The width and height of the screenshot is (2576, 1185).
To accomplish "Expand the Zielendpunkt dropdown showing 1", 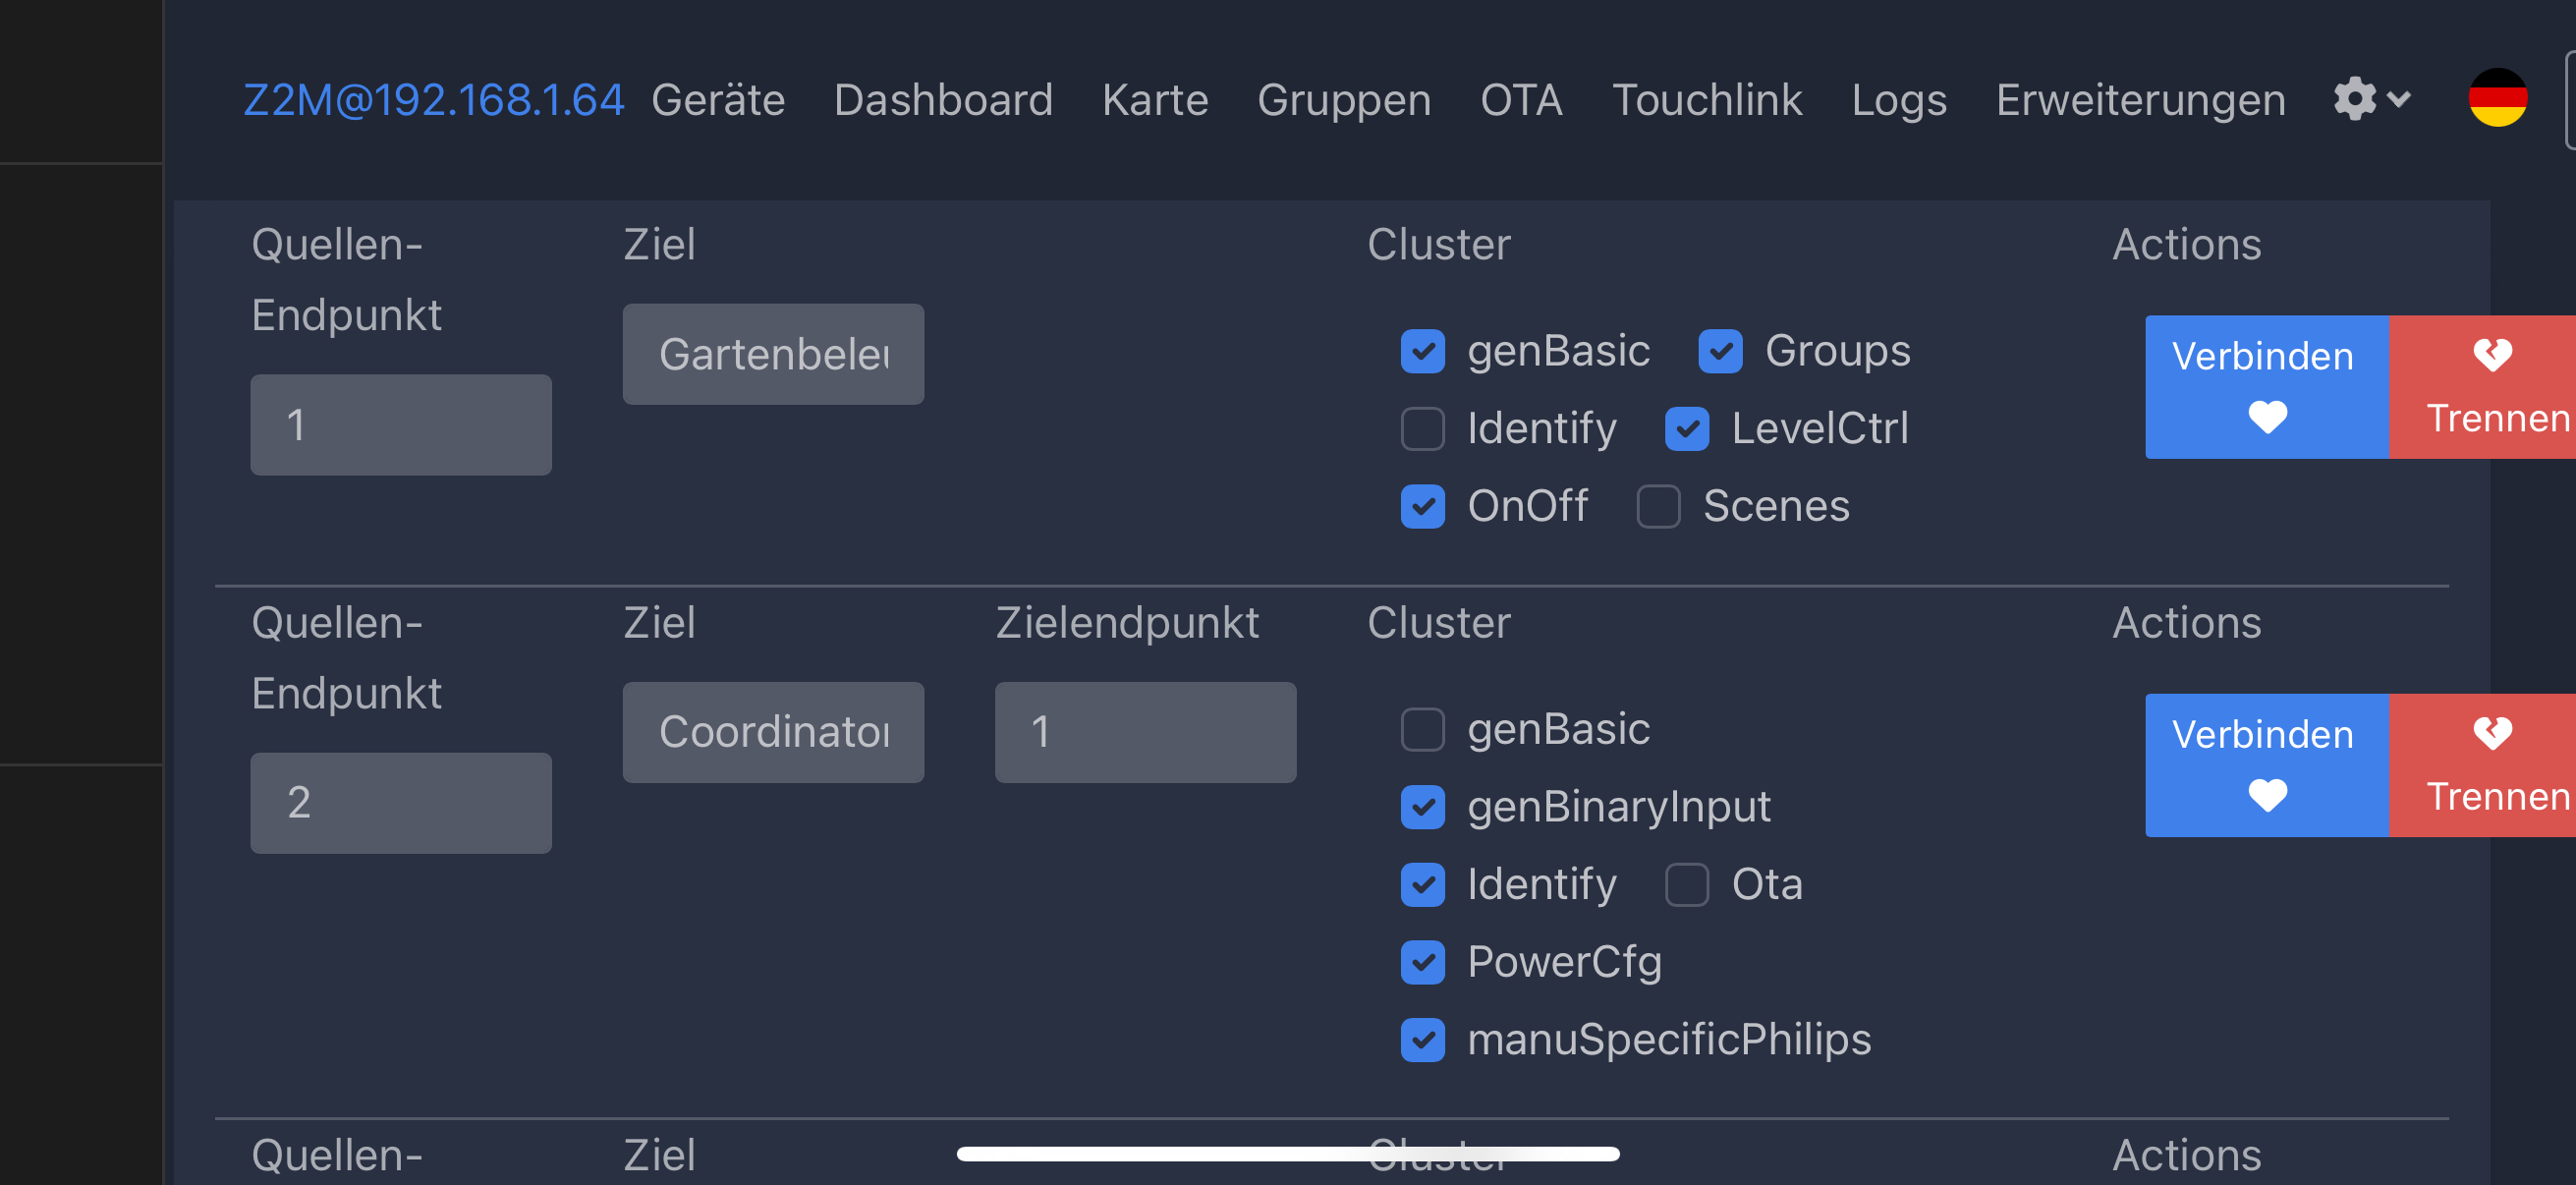I will (1145, 732).
